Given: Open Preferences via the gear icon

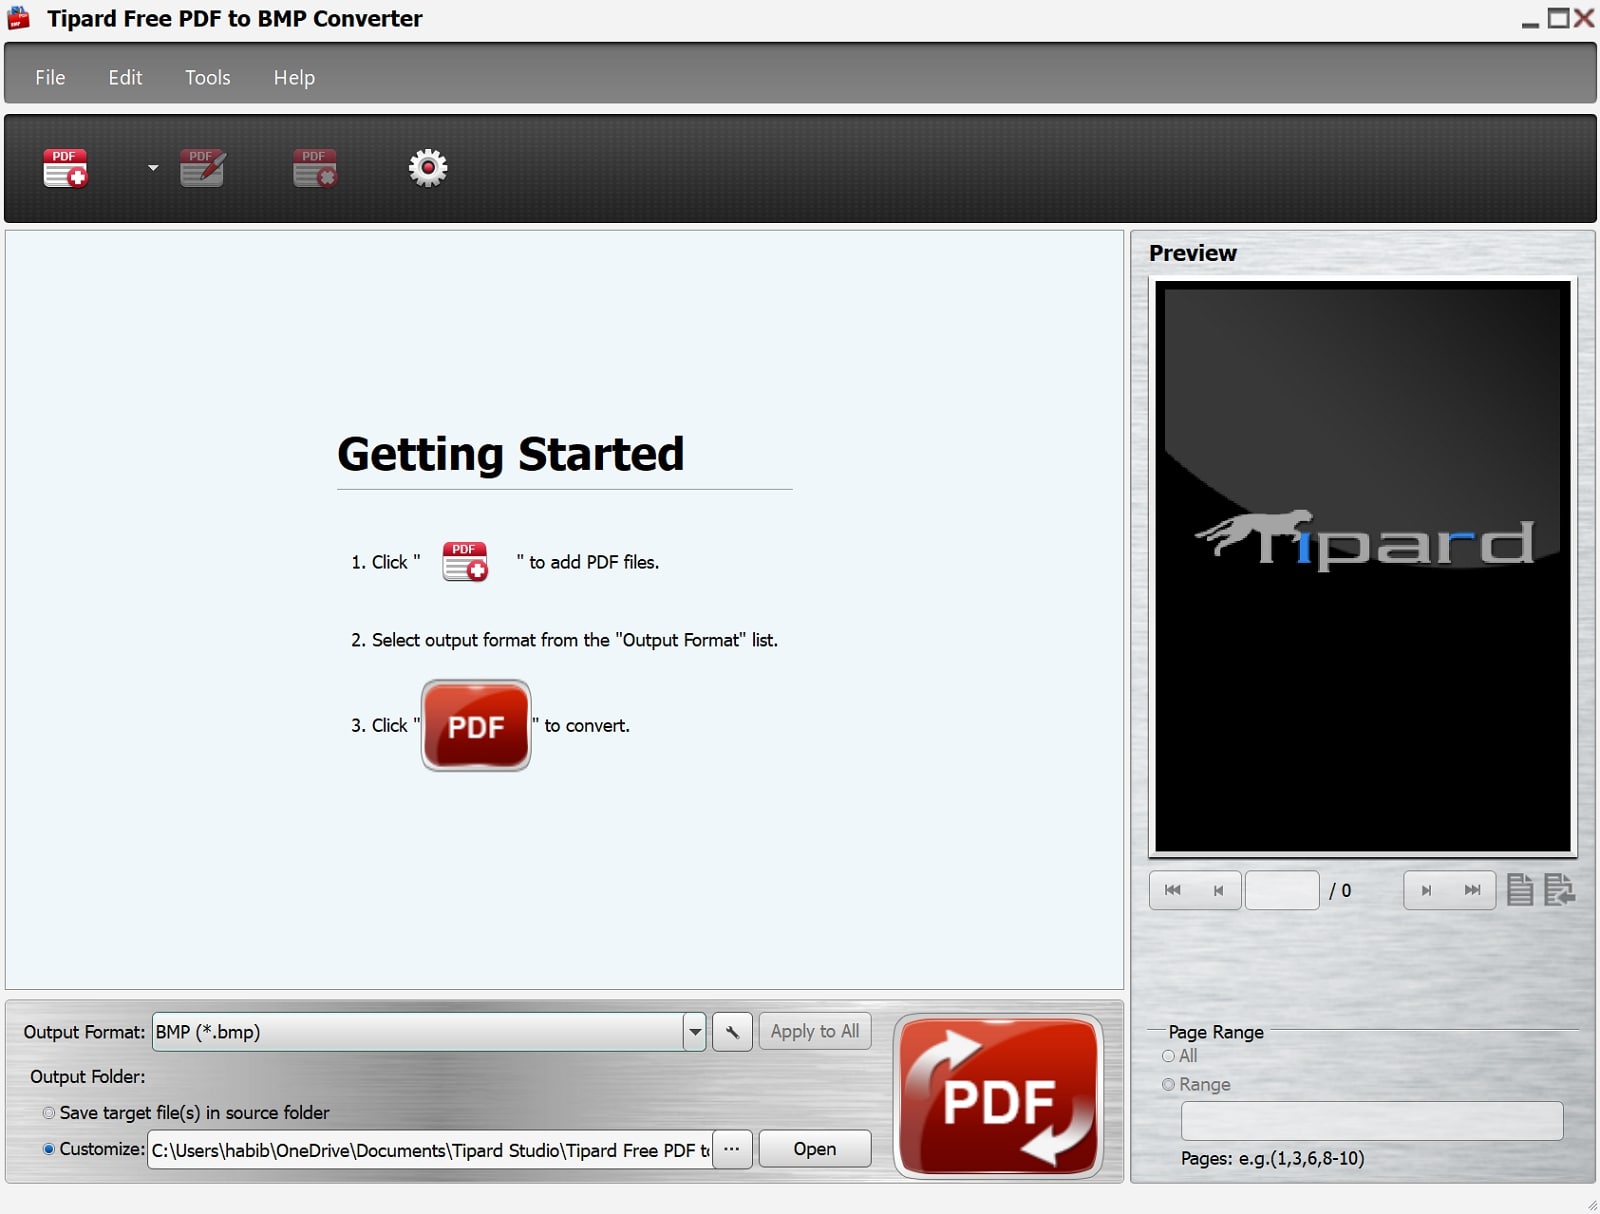Looking at the screenshot, I should [428, 168].
